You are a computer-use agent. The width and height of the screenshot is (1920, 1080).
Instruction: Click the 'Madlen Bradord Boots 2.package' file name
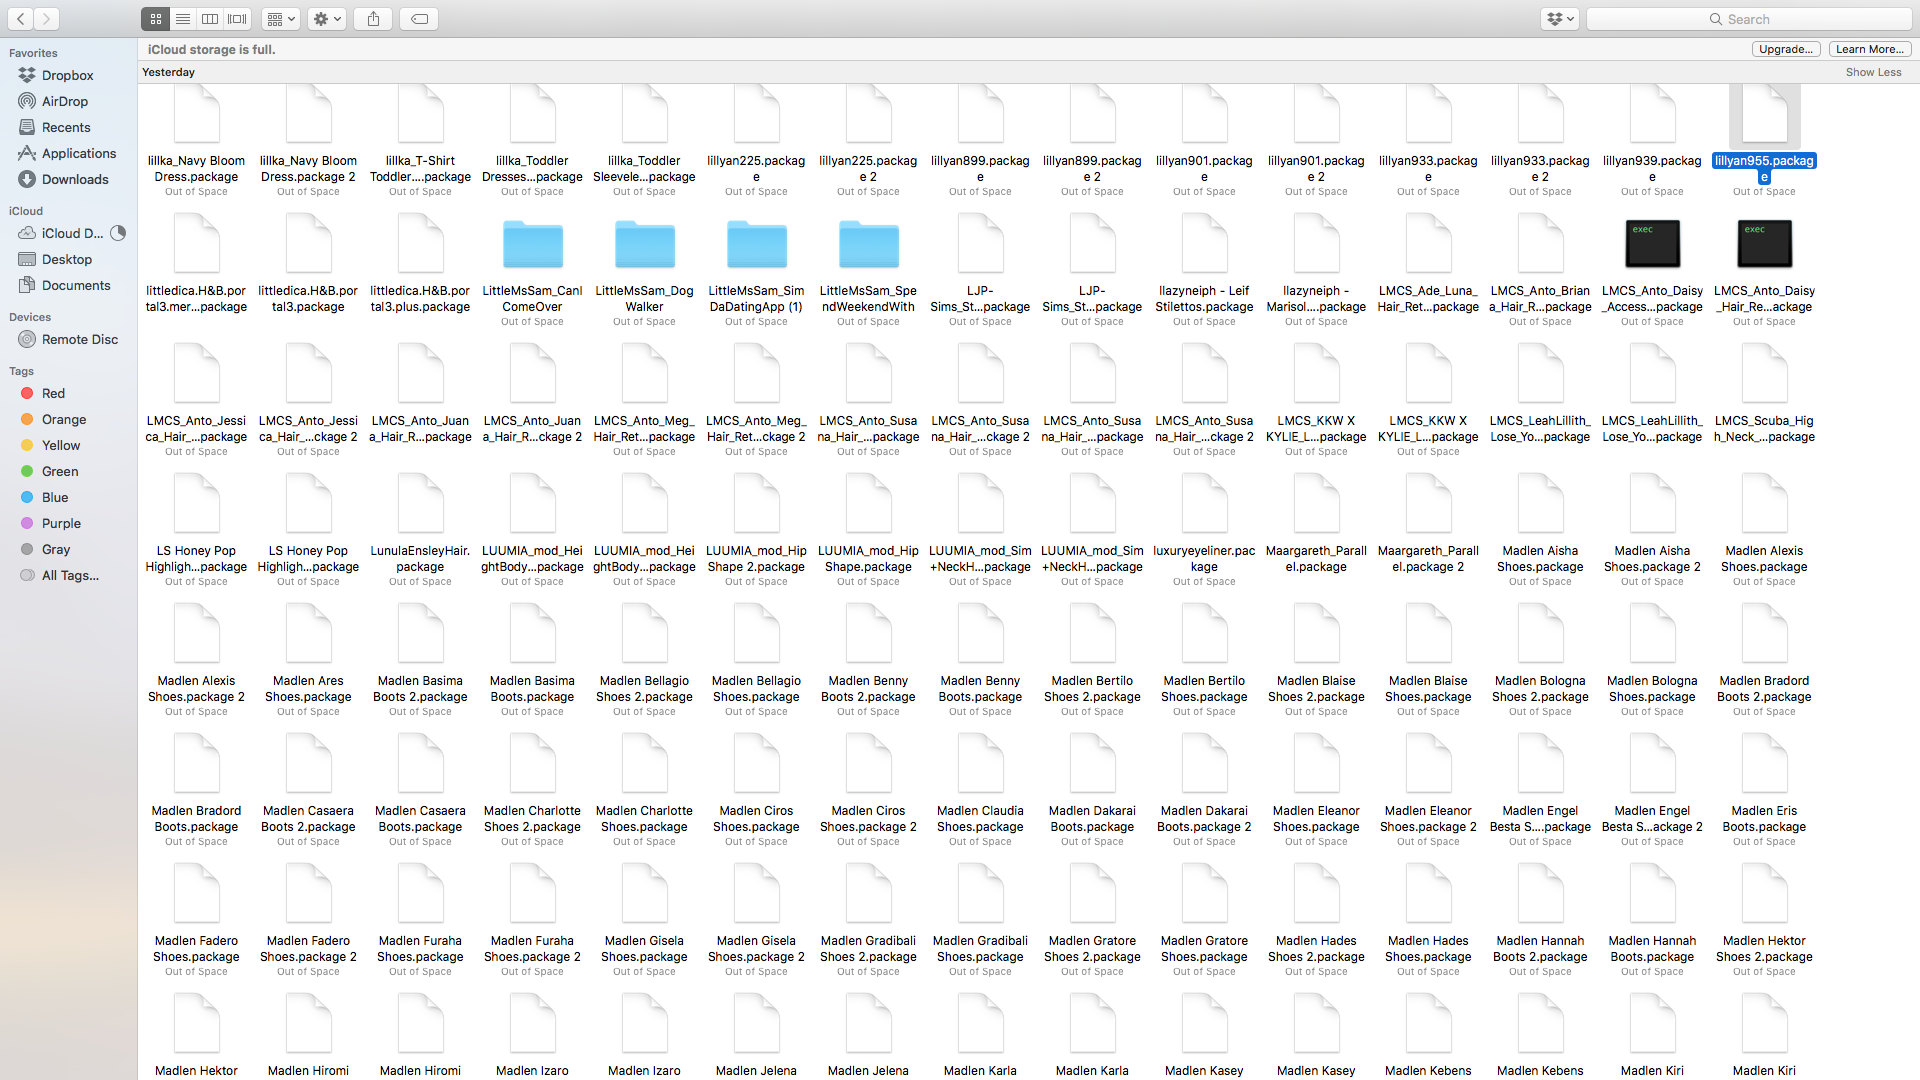[x=1764, y=689]
